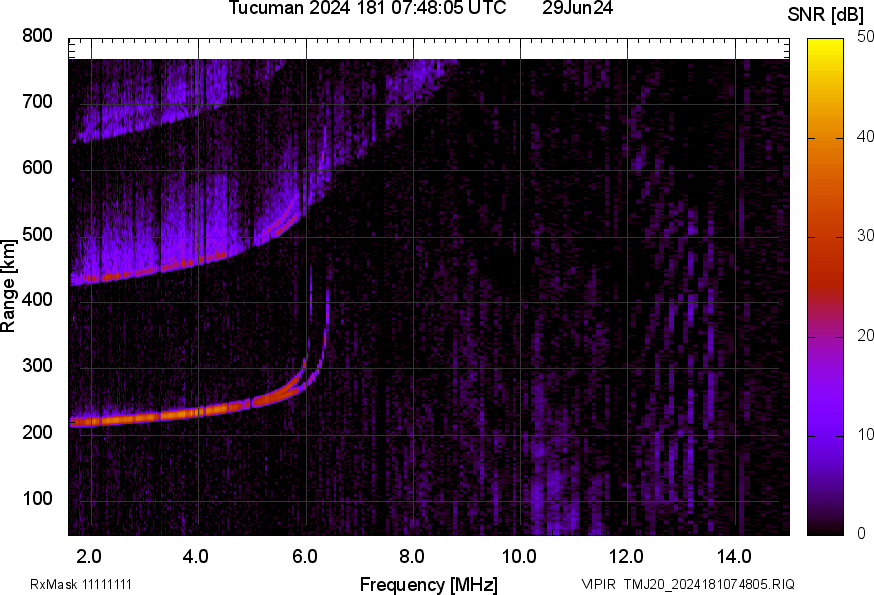Screen dimensions: 874x595
Task: Click the range tick label '700'
Action: tap(37, 102)
